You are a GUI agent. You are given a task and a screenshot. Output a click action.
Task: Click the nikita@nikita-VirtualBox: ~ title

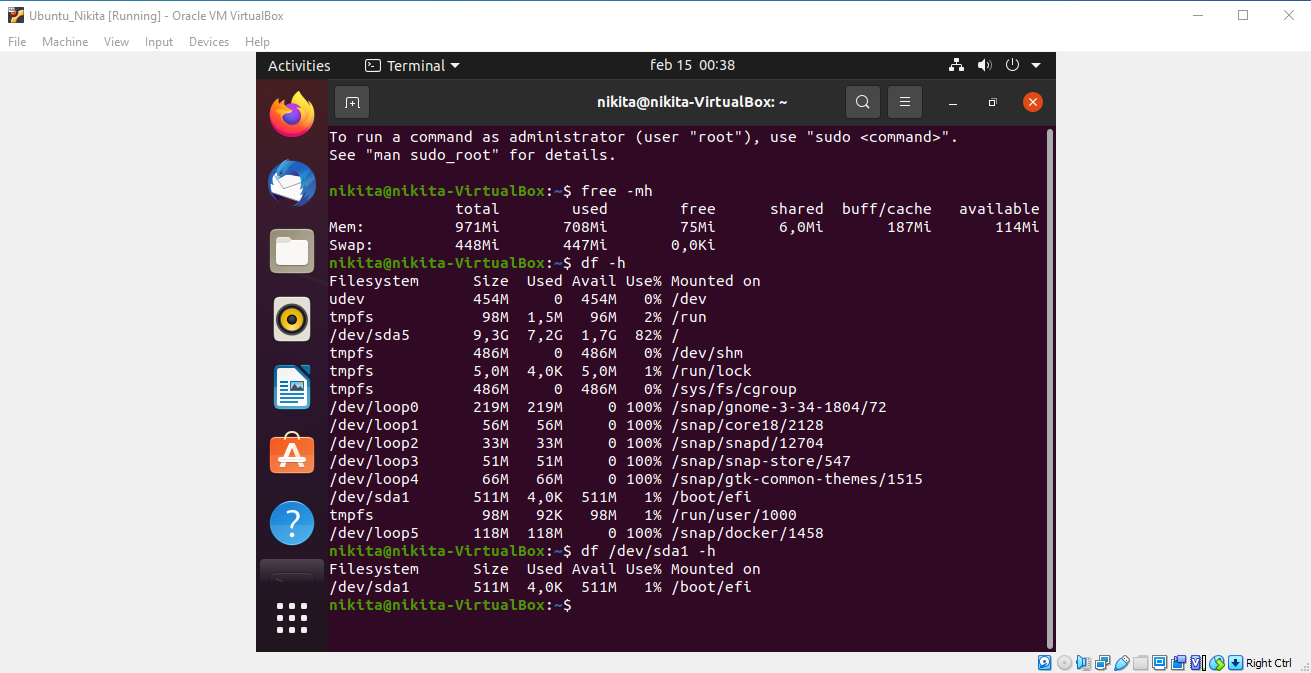(692, 102)
